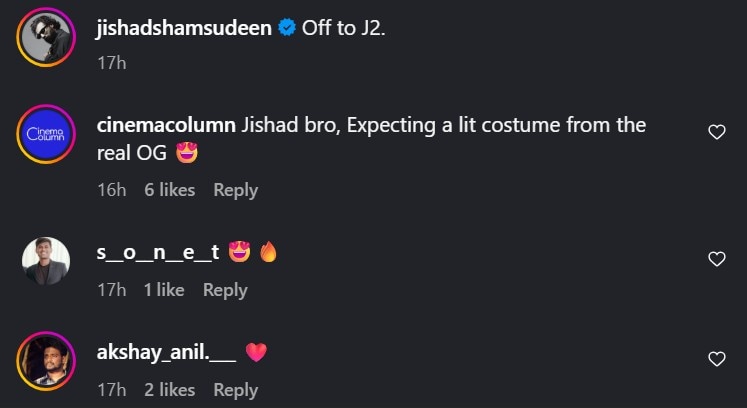Open akshay_anil.___'s profile avatar
The image size is (747, 408).
[45, 361]
